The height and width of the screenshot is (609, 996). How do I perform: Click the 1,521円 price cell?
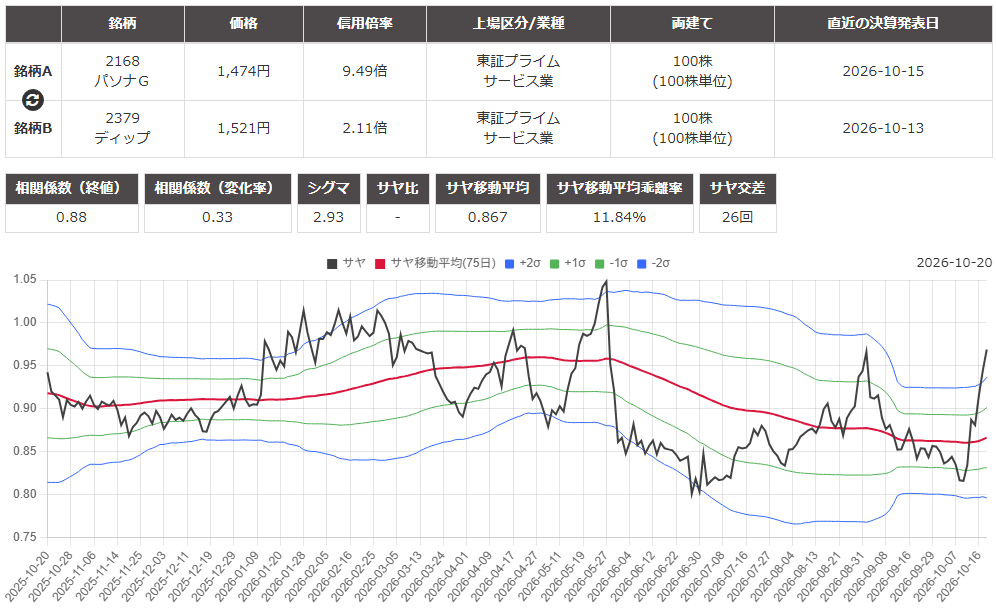244,128
